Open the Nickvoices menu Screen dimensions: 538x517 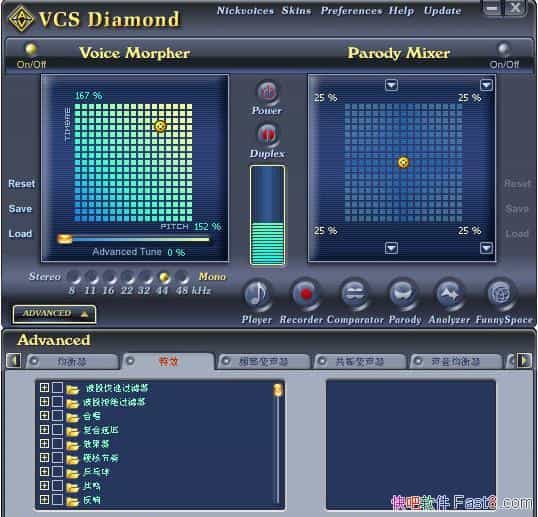[x=245, y=11]
